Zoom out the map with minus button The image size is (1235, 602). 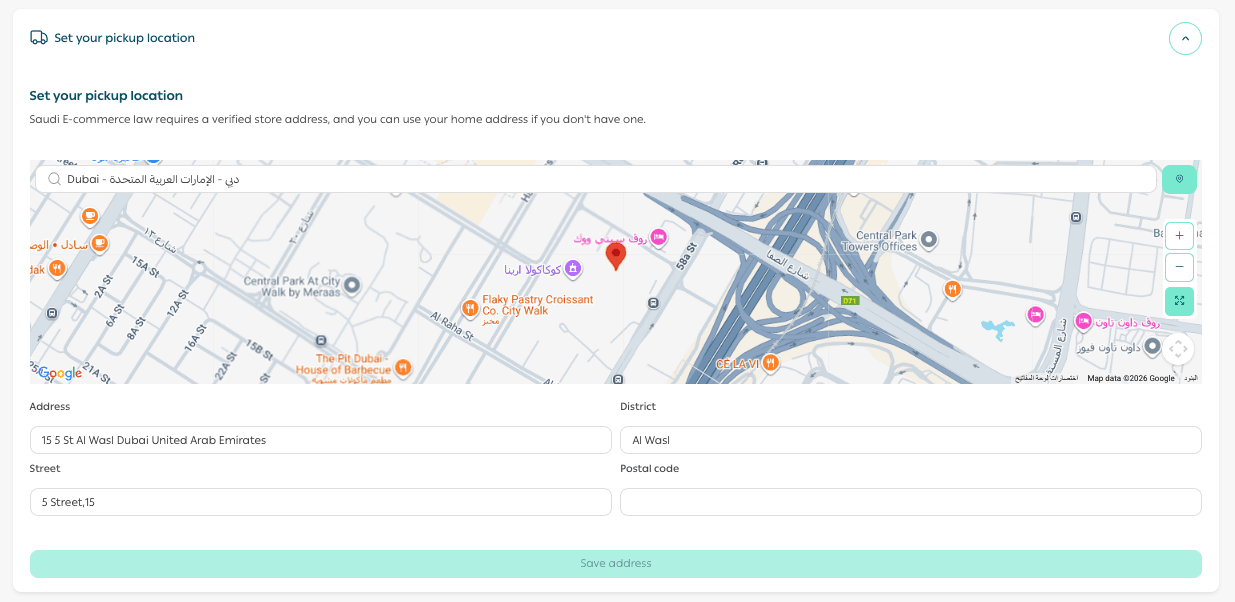(x=1179, y=267)
